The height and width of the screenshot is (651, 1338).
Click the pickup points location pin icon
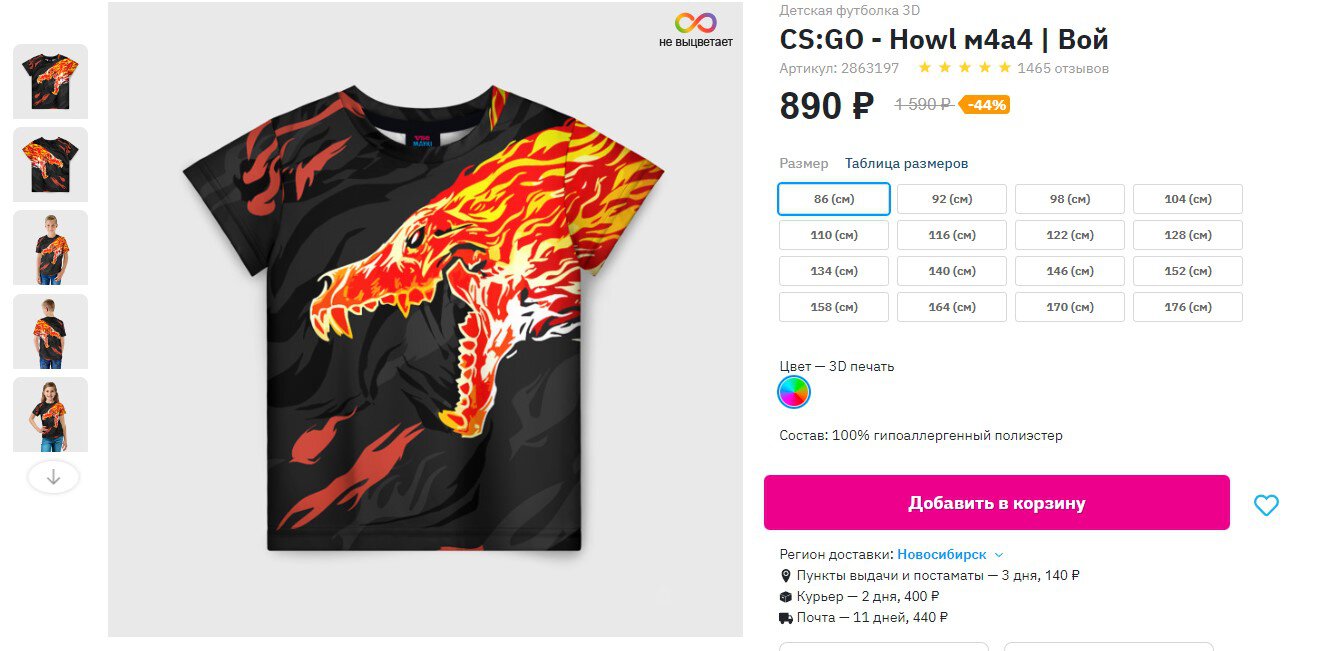[785, 576]
